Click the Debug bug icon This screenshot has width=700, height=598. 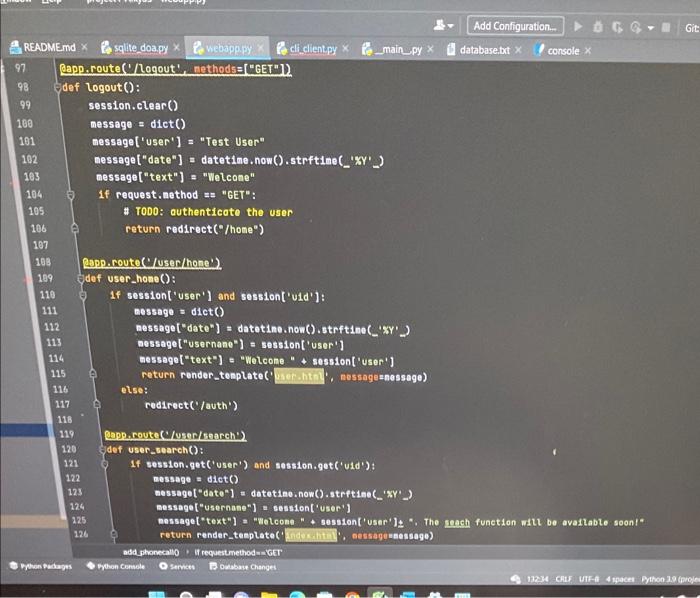(598, 27)
